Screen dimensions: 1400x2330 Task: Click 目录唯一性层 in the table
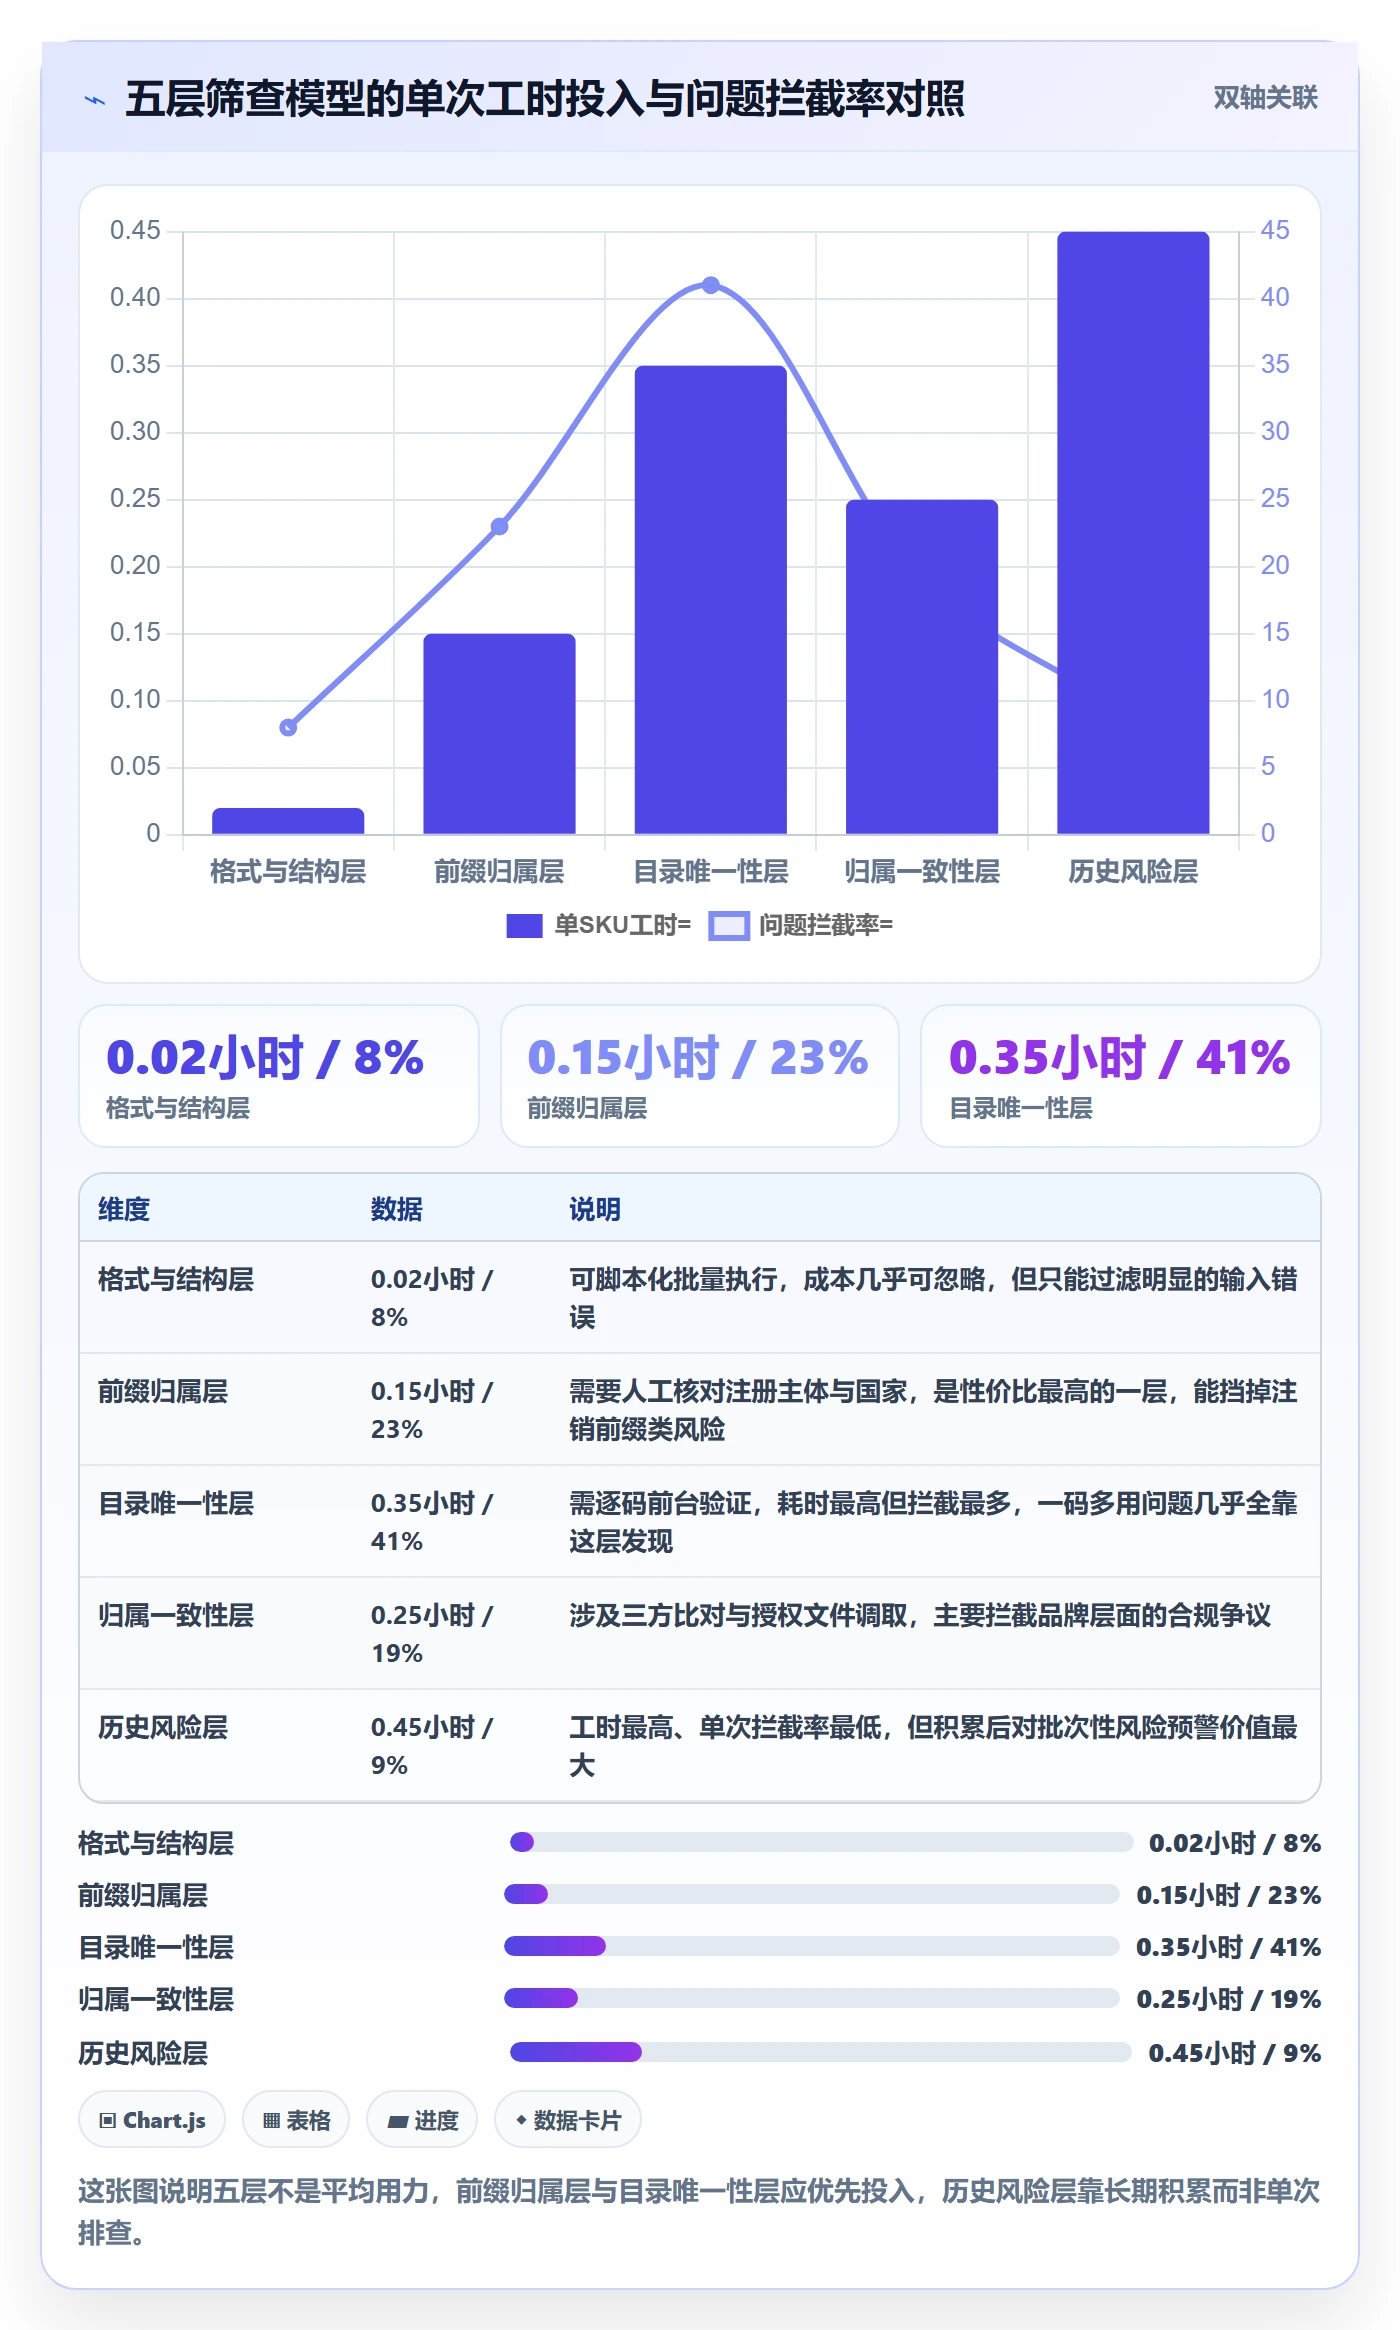[176, 1503]
